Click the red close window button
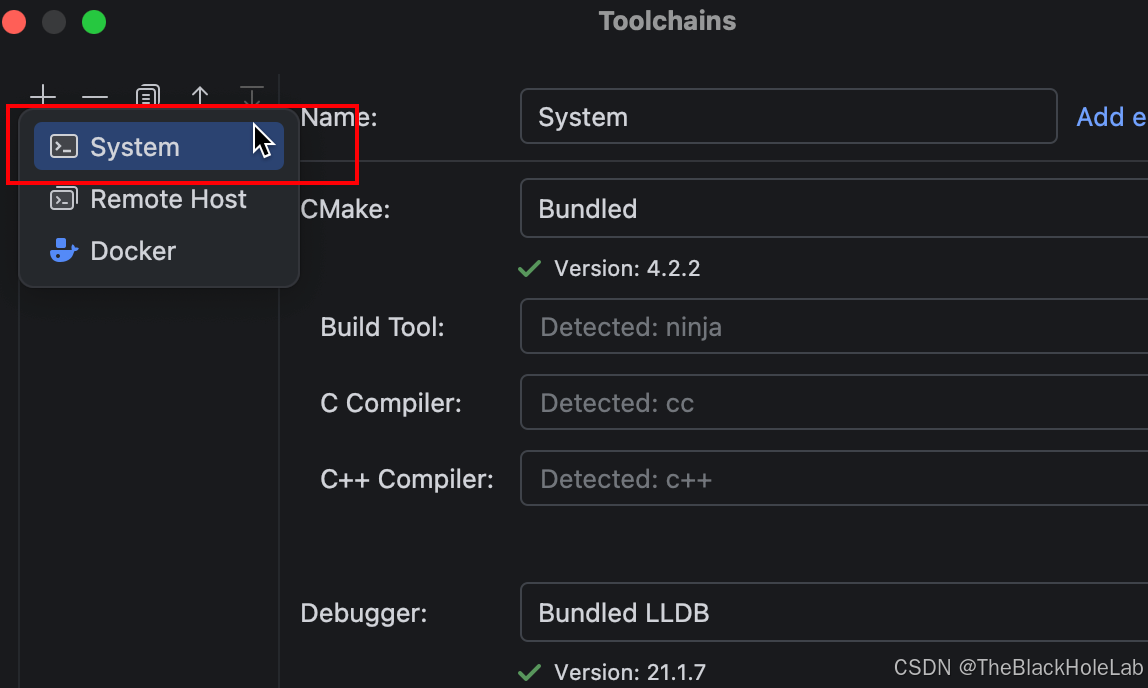This screenshot has width=1148, height=688. tap(13, 22)
